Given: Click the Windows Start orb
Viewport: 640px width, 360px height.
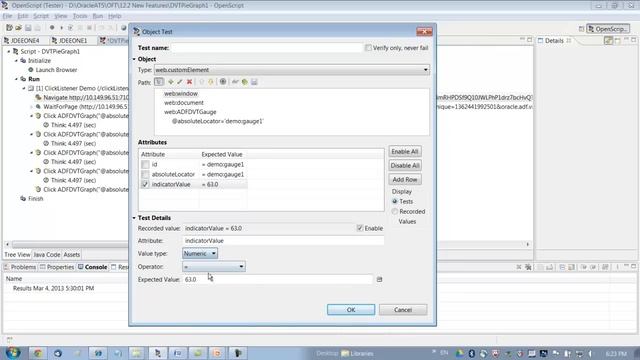Looking at the screenshot, I should [13, 353].
